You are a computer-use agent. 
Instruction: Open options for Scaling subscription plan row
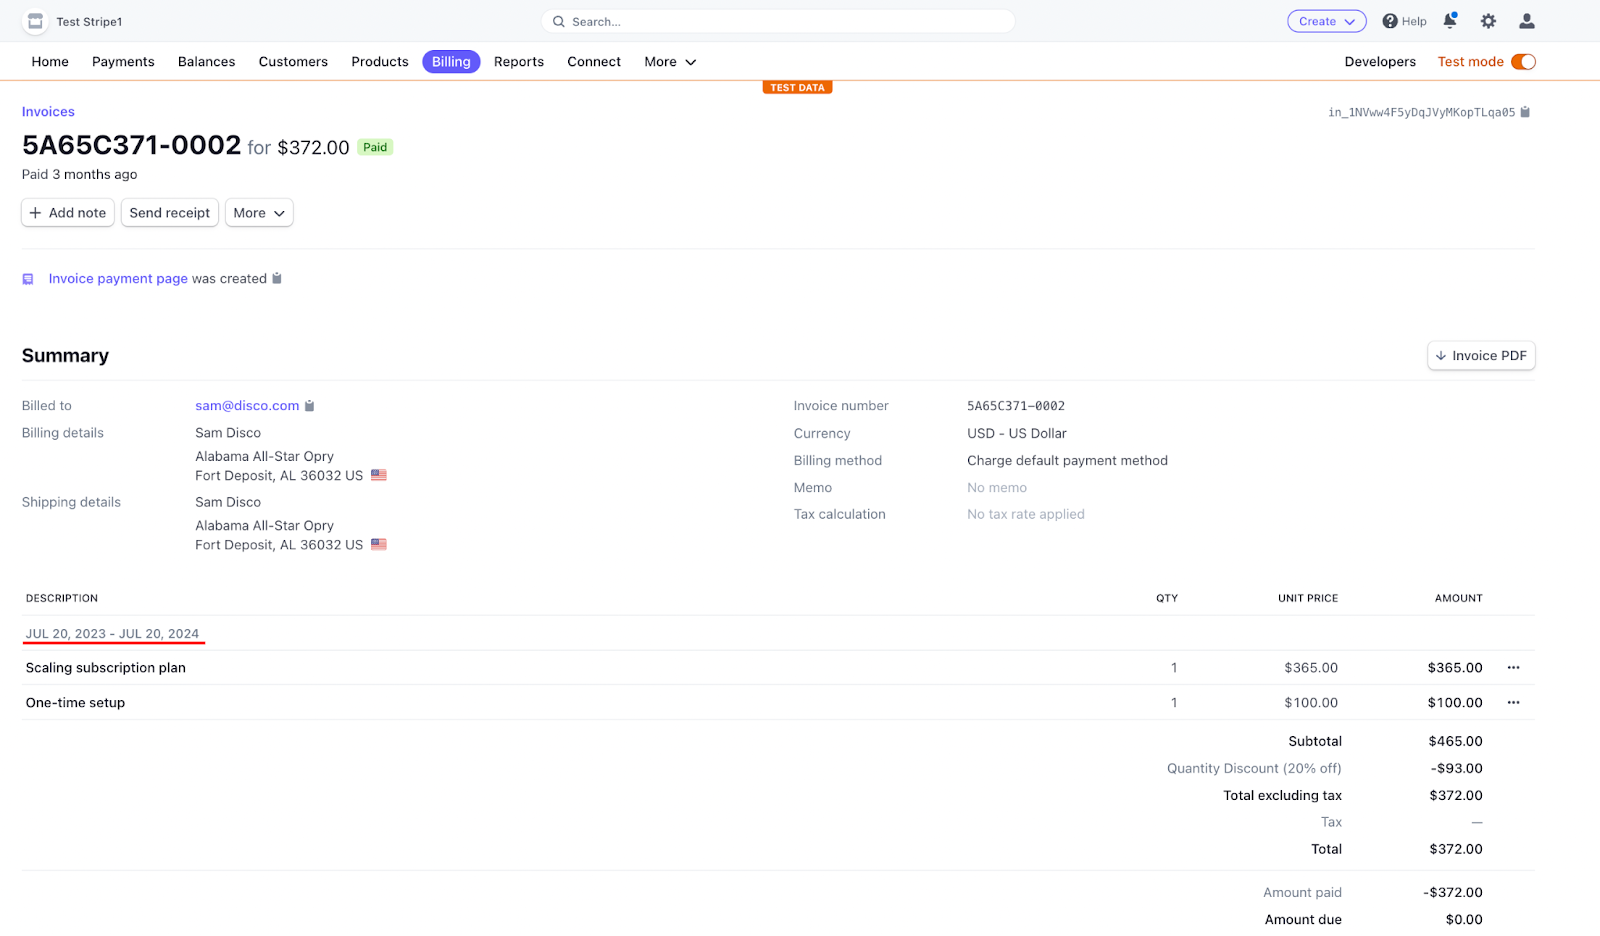(1513, 668)
